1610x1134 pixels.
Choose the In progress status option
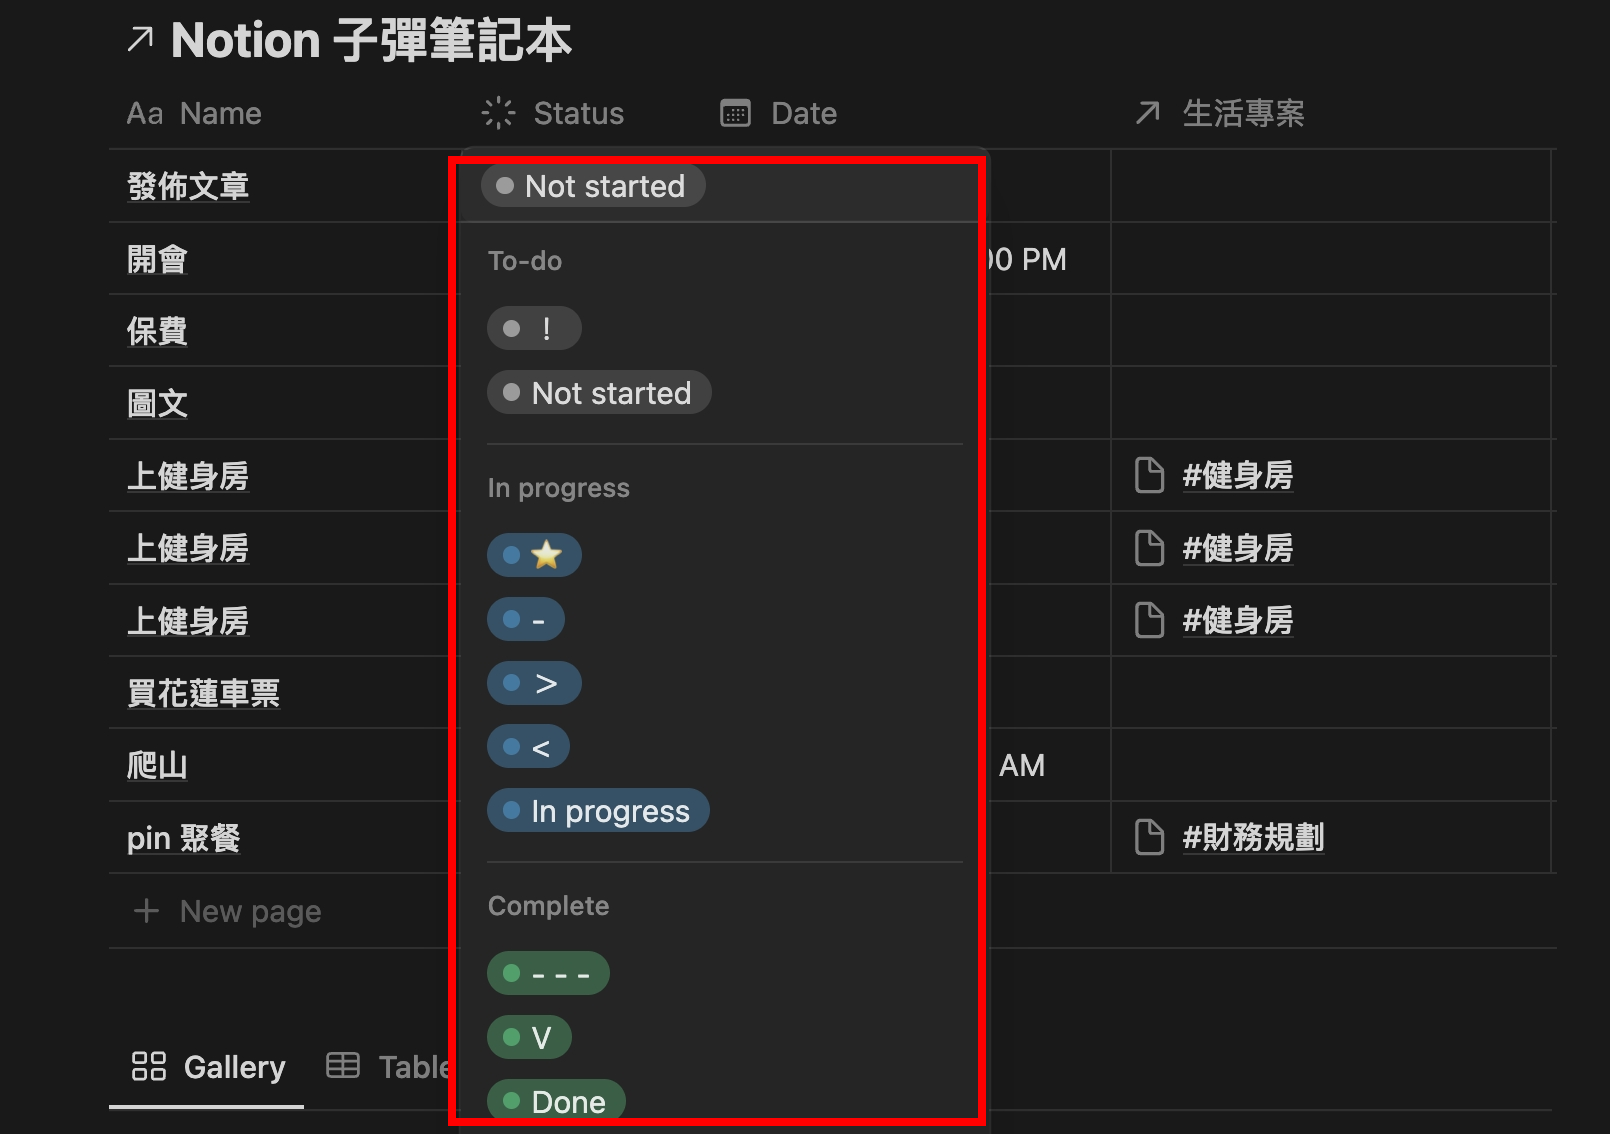coord(598,811)
